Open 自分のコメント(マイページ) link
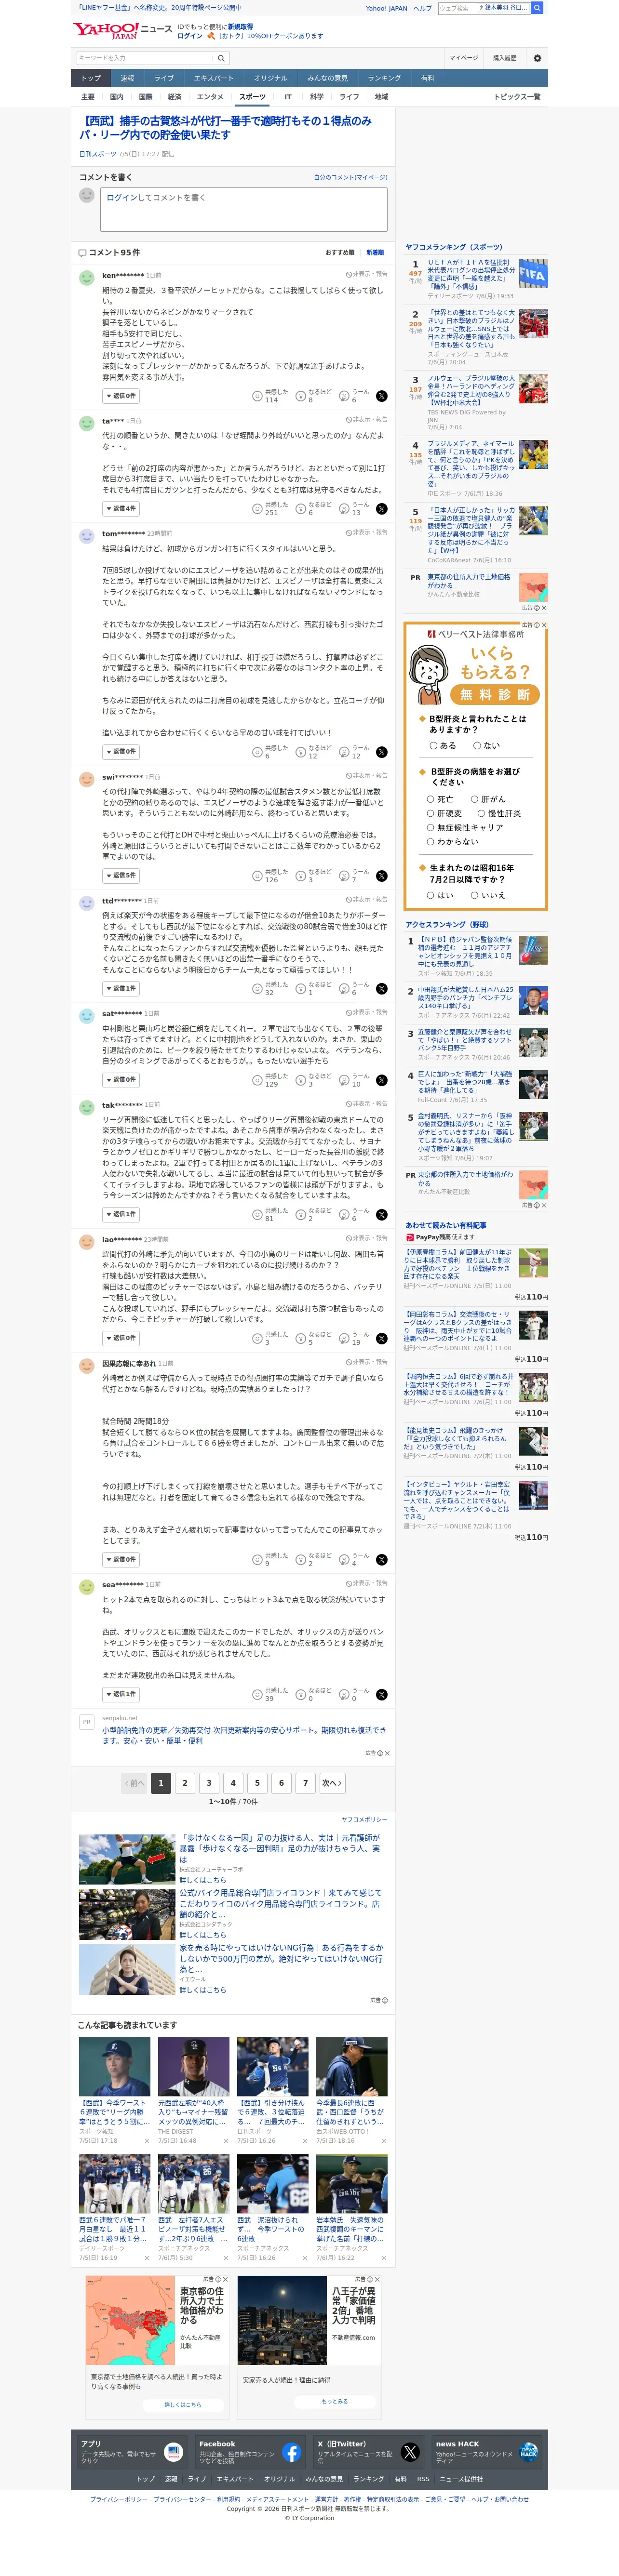 350,178
